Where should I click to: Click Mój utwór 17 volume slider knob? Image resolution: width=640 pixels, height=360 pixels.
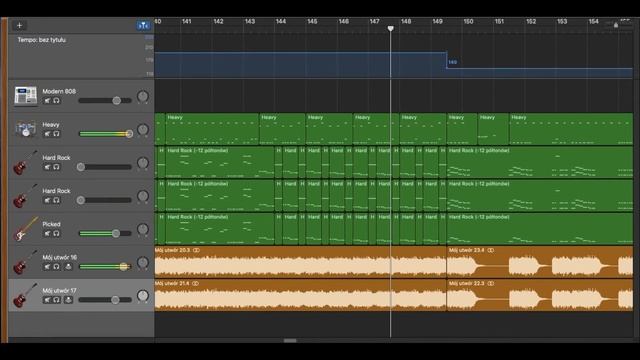click(116, 300)
